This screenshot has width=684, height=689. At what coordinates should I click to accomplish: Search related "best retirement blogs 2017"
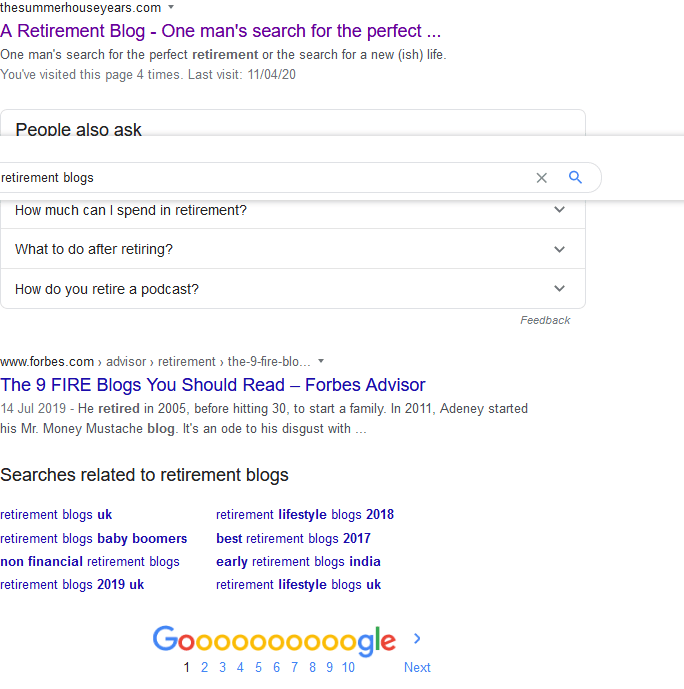click(x=293, y=538)
